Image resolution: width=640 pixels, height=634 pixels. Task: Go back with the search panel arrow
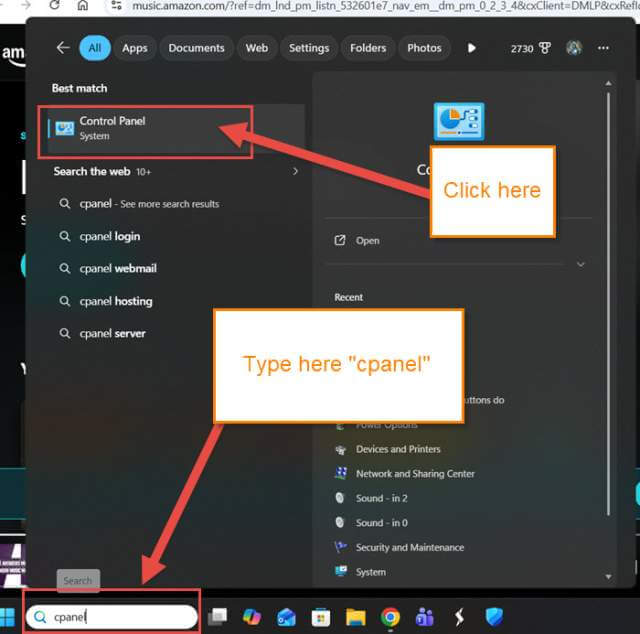[63, 48]
